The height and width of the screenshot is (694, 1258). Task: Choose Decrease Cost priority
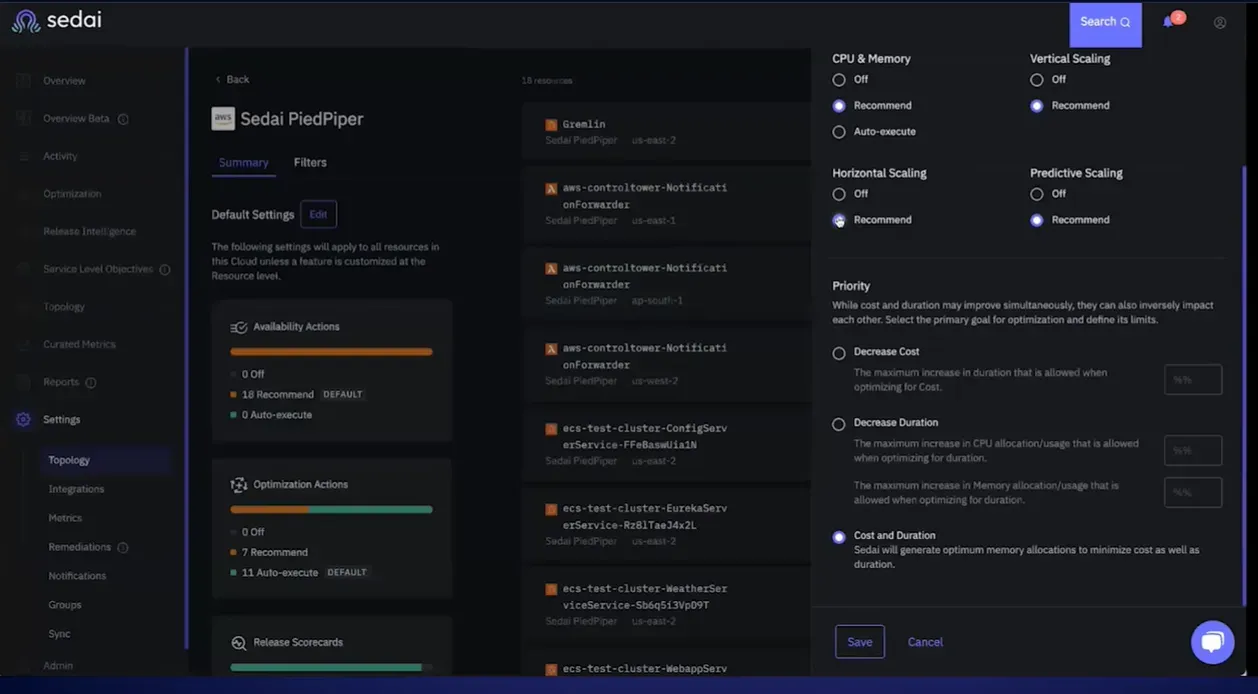[x=839, y=353]
